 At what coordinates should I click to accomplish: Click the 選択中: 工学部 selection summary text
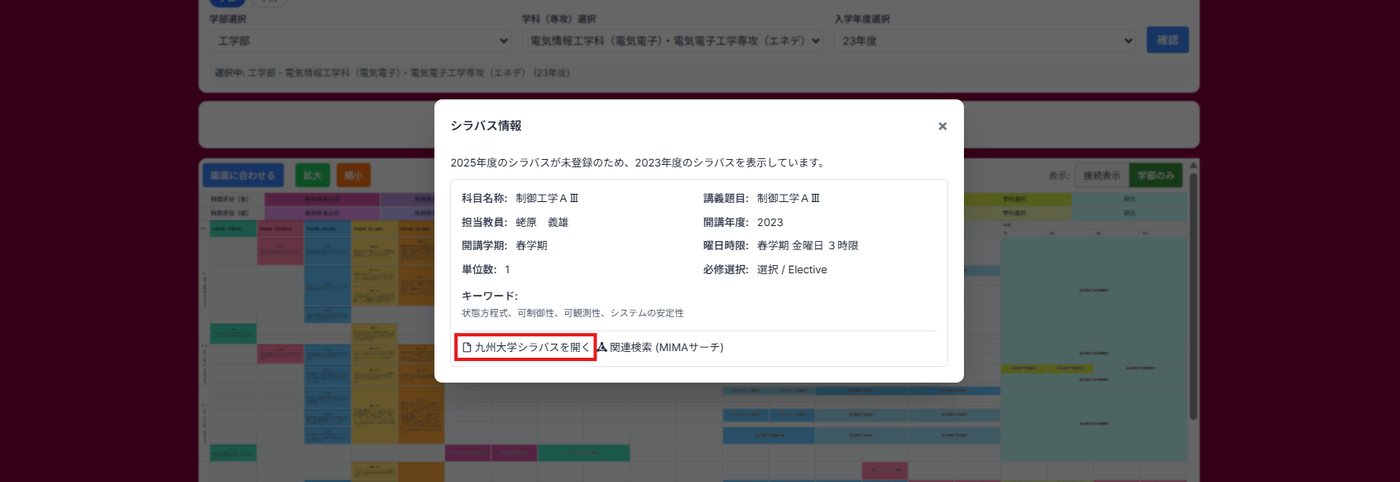coord(392,73)
